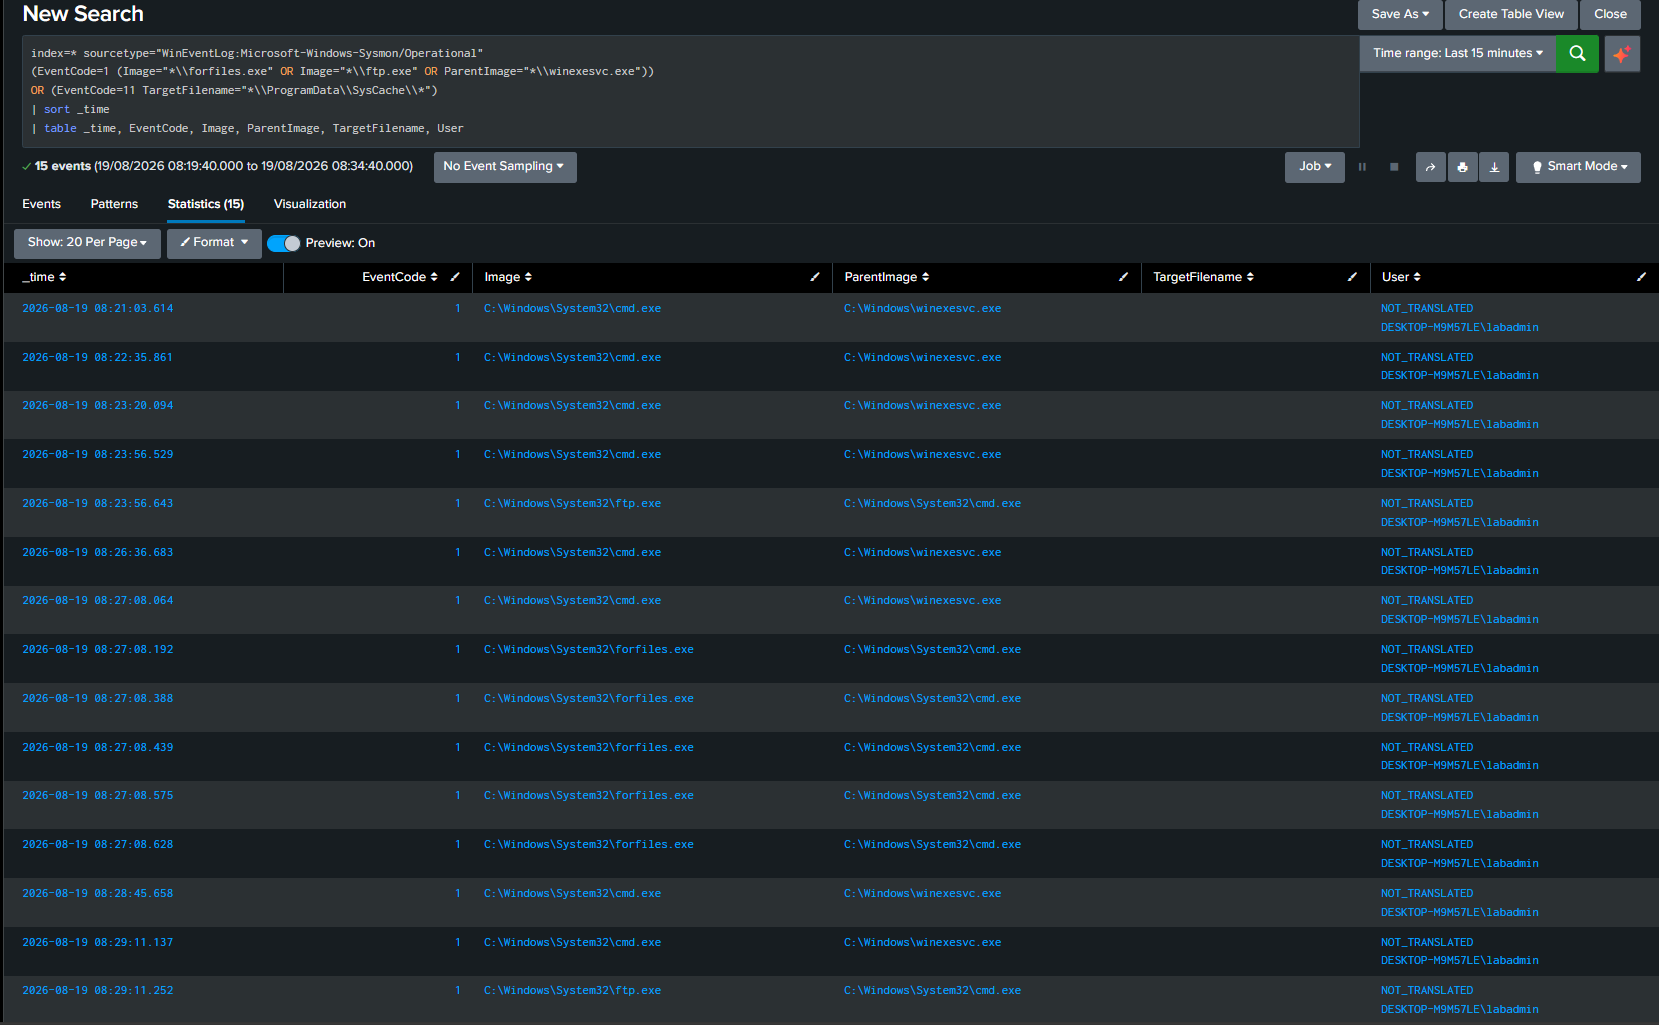Change Show 20 Per Page setting

pyautogui.click(x=87, y=243)
